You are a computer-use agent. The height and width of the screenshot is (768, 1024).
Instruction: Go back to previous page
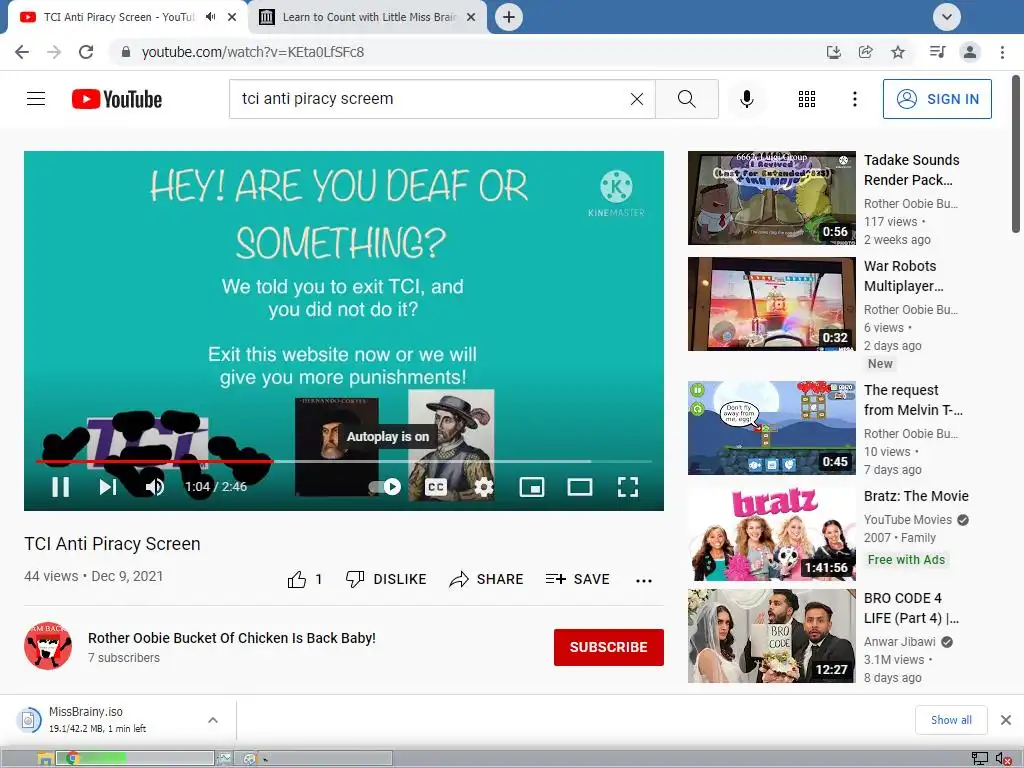[x=22, y=52]
